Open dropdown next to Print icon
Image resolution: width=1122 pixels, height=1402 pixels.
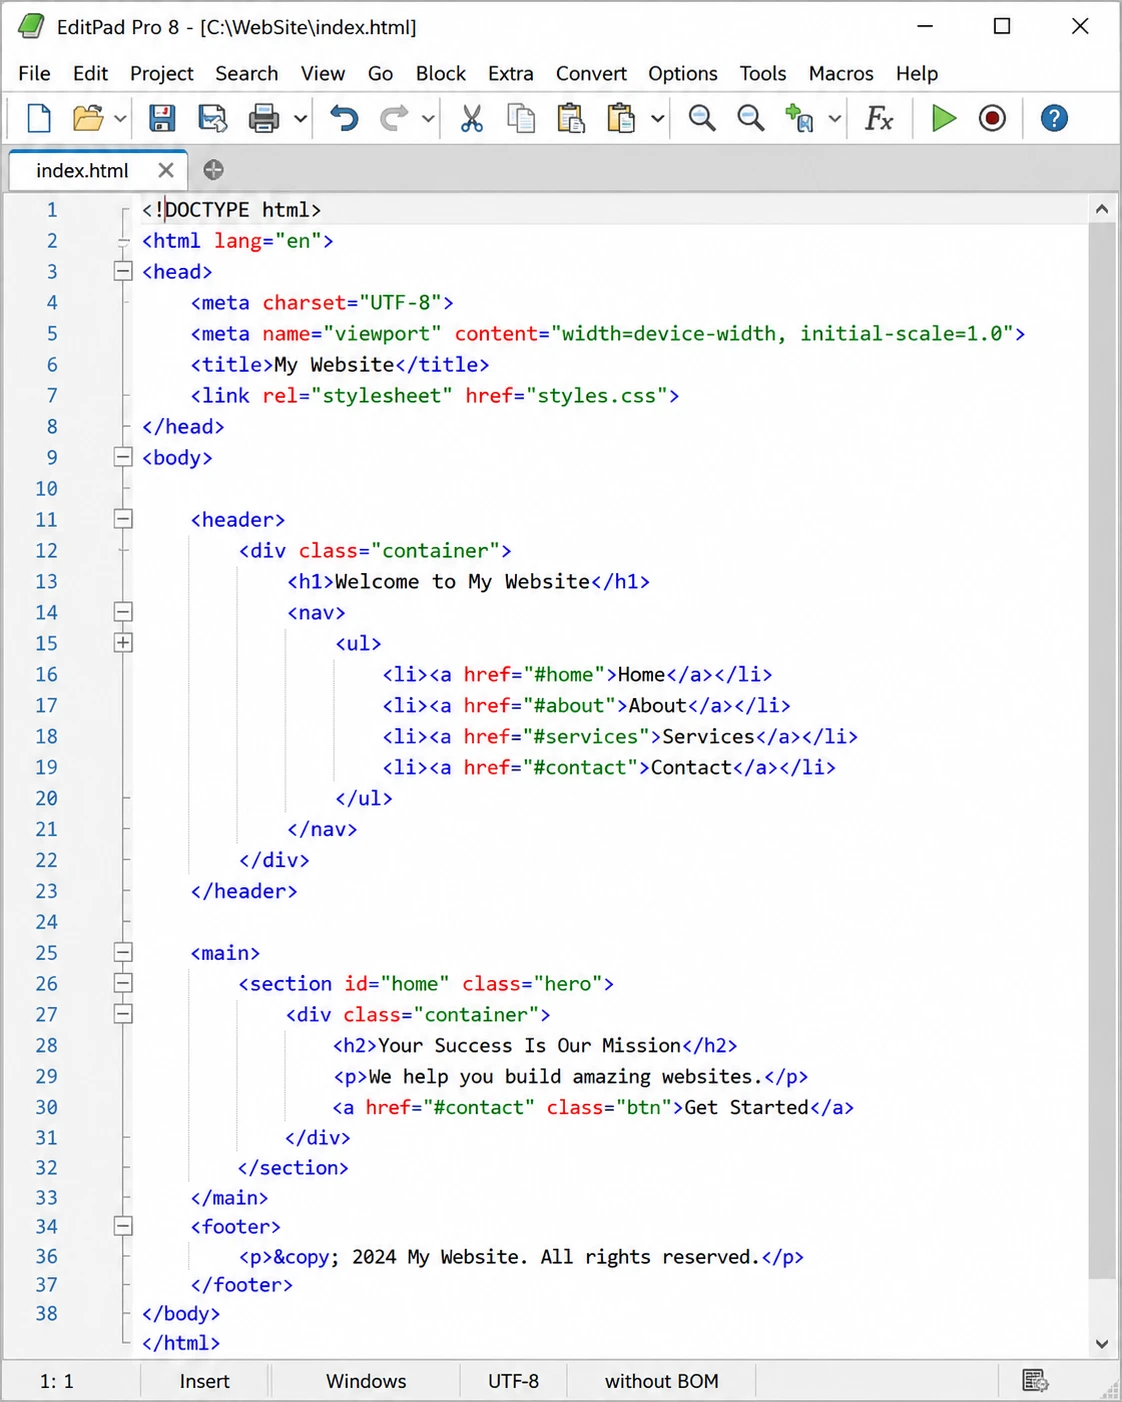[299, 119]
